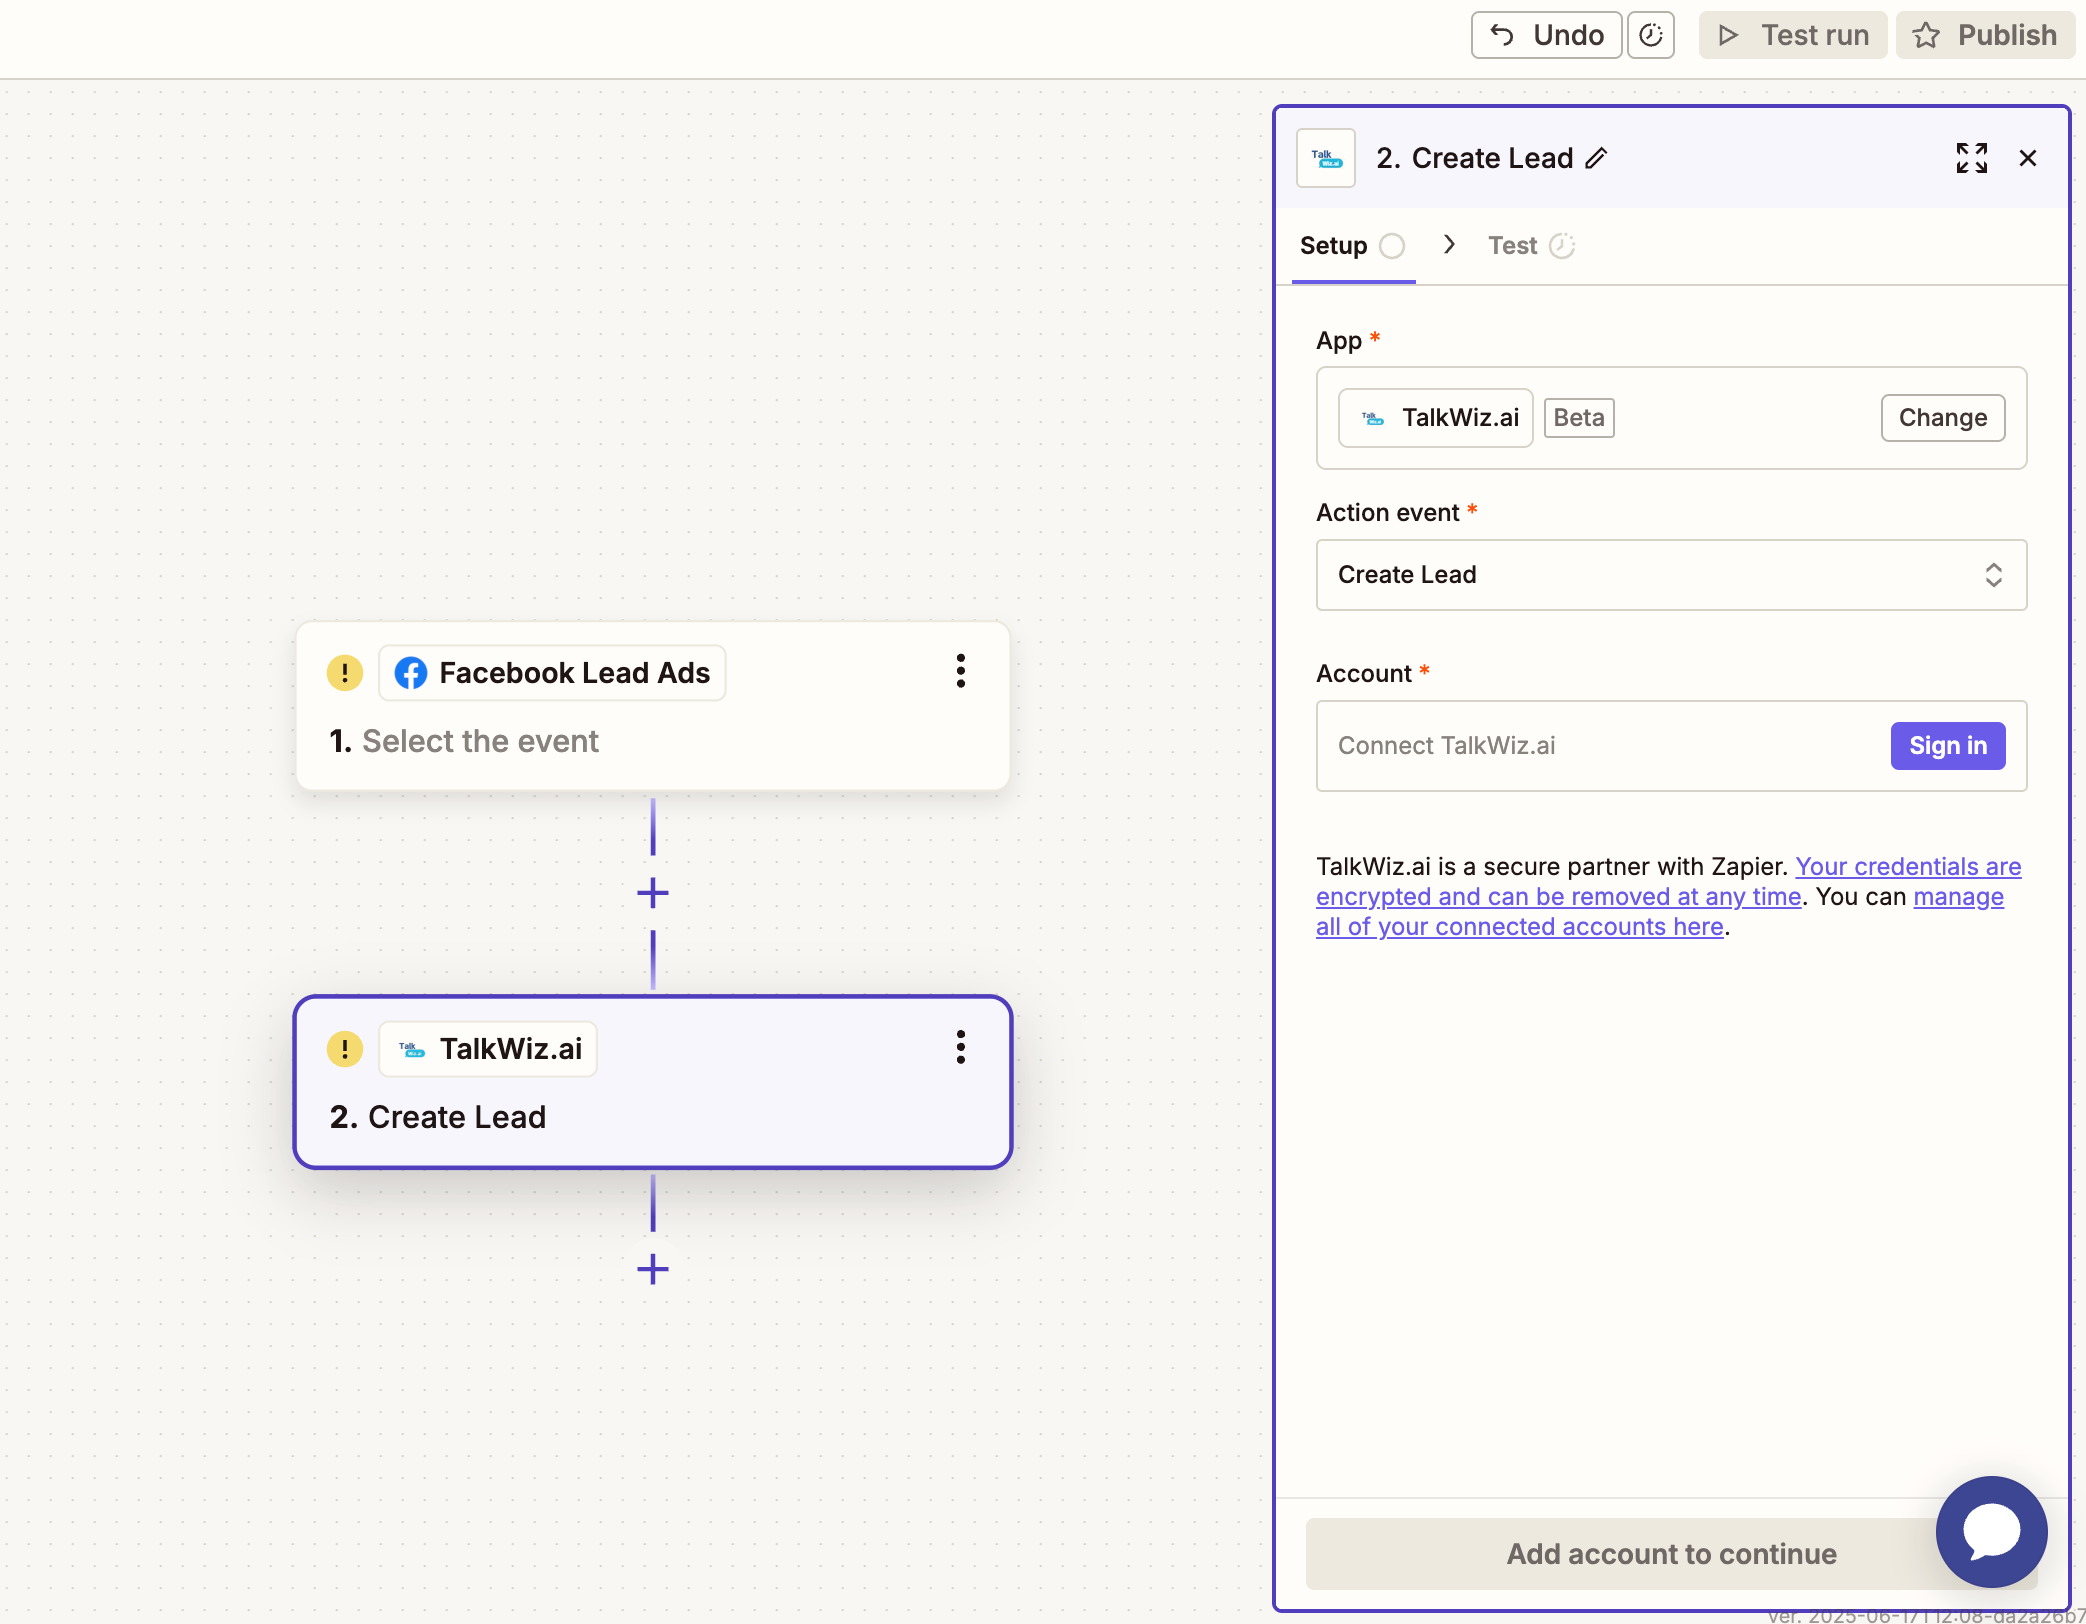Screen dimensions: 2086x1624
Task: Click the TalkWiz.ai chip on step 2
Action: 488,1049
